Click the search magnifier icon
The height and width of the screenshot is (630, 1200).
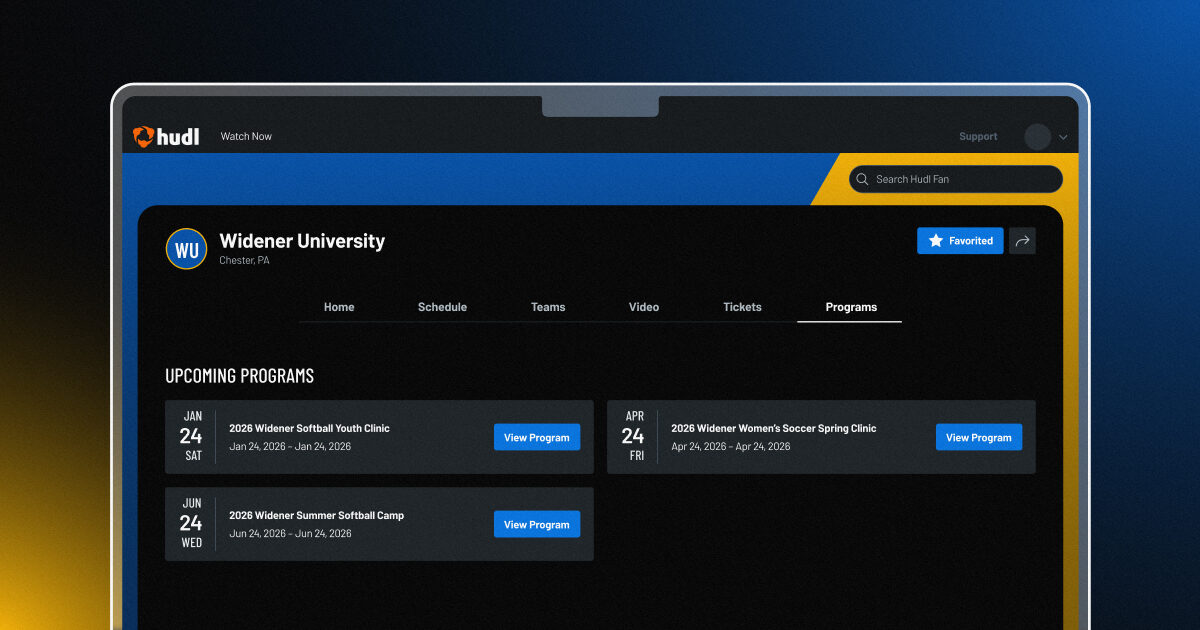(863, 179)
